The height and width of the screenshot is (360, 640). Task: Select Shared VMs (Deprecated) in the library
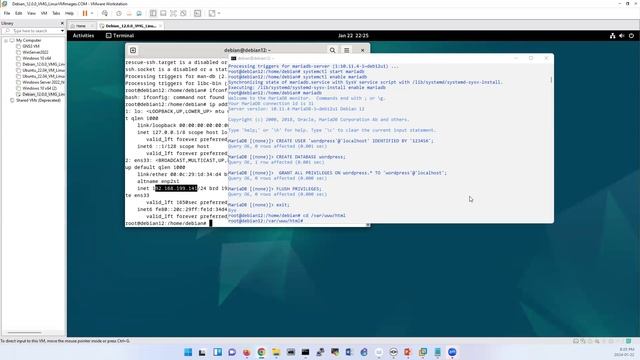38,100
